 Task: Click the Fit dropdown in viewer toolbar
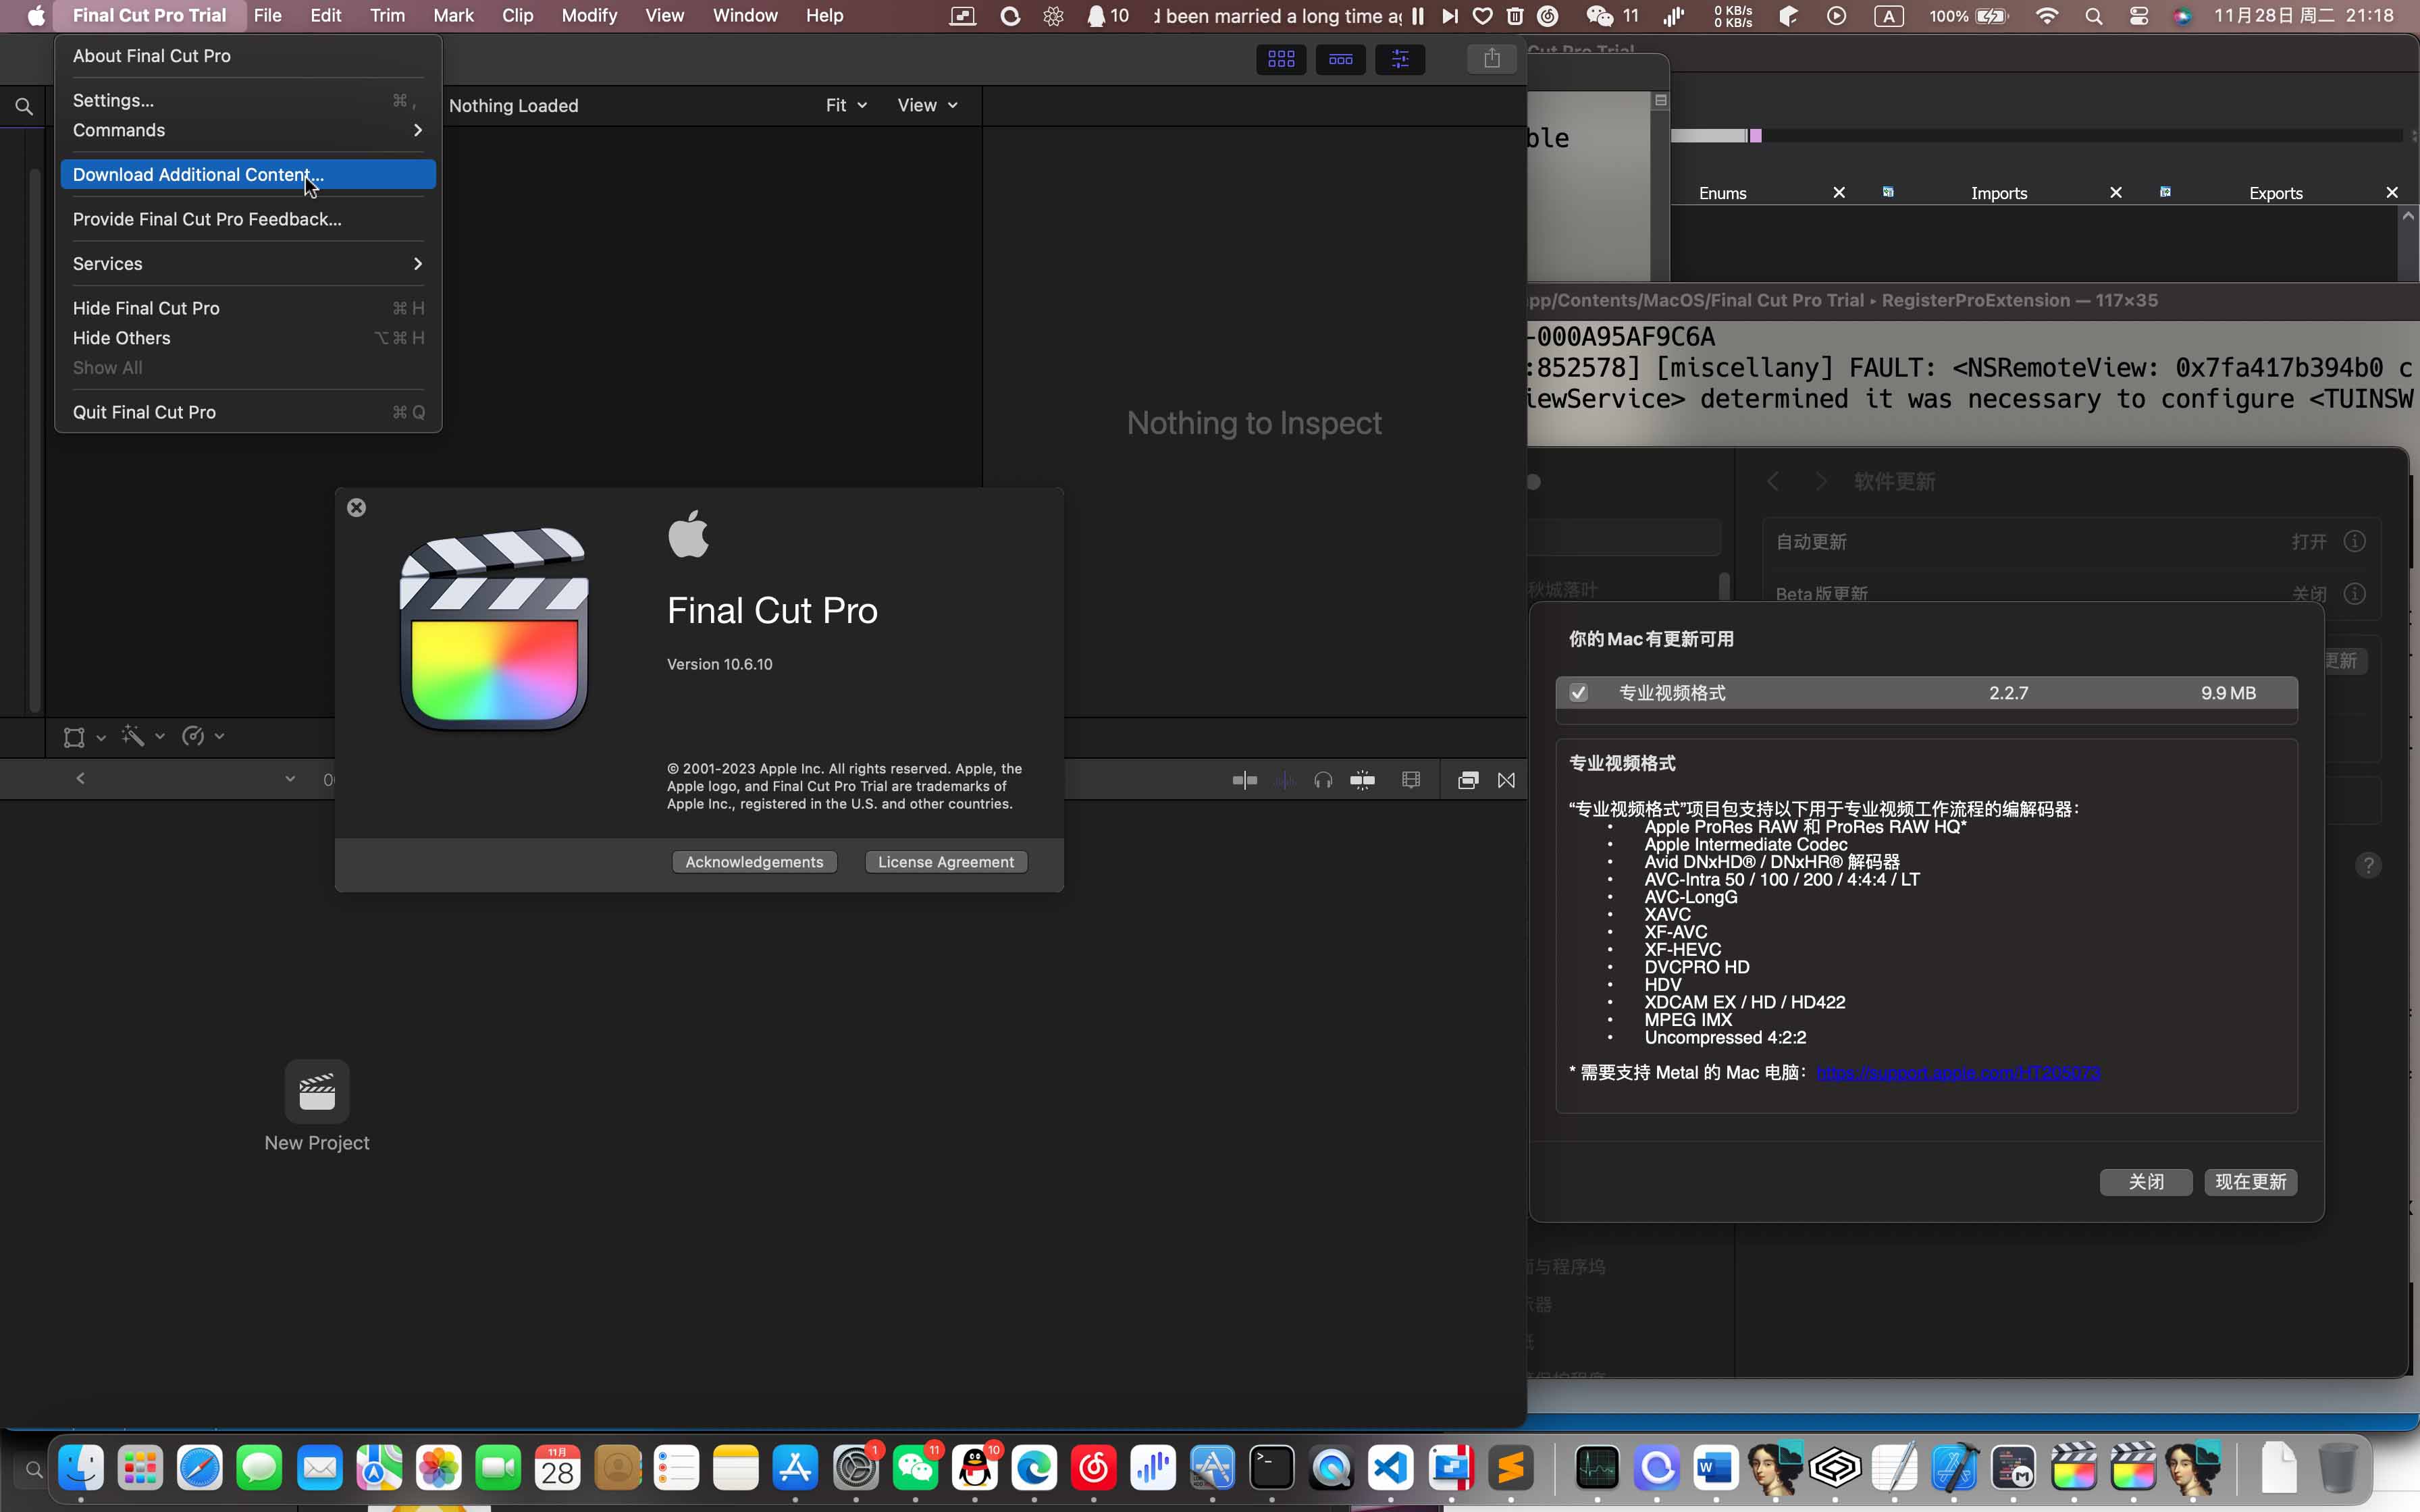843,105
